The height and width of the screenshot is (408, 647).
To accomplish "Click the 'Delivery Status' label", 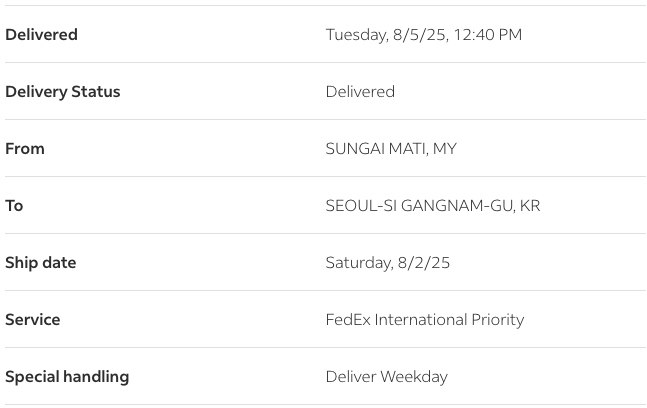I will click(62, 92).
